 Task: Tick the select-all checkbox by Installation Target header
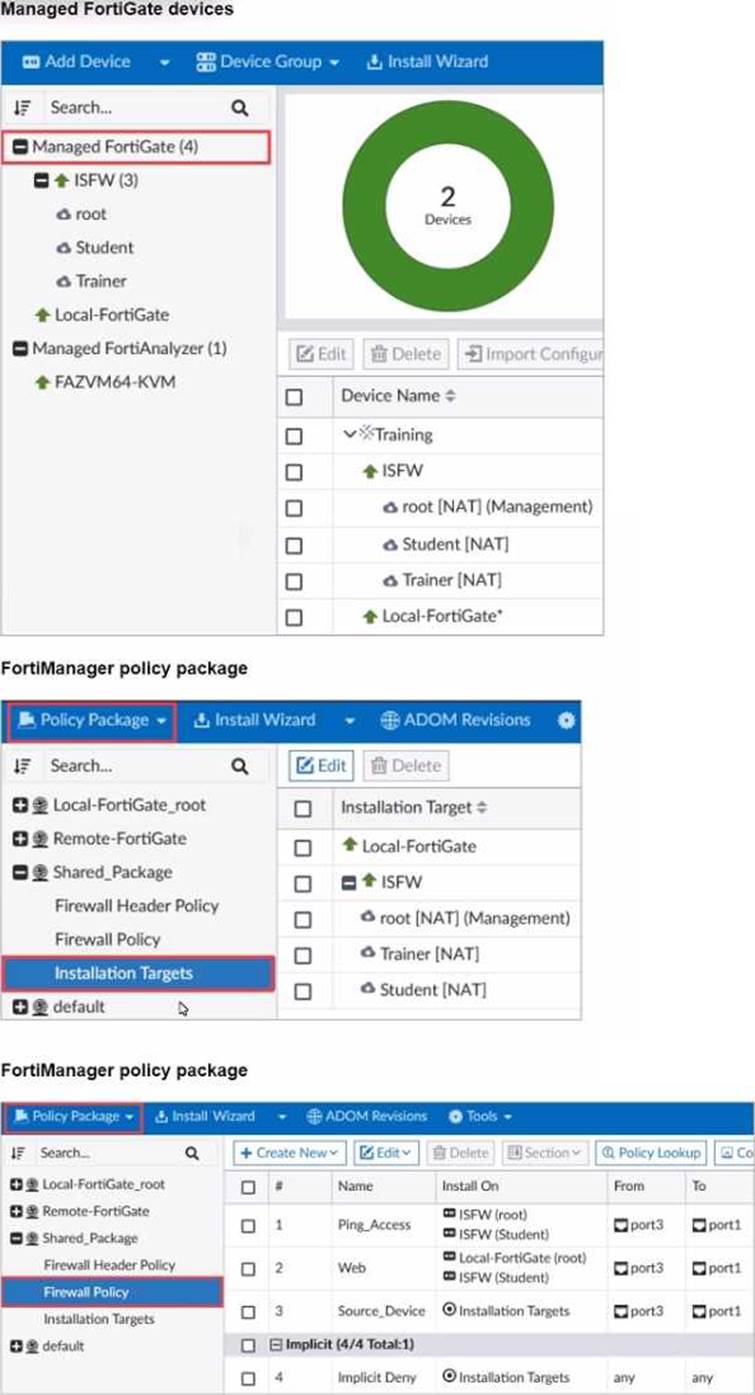(x=303, y=809)
